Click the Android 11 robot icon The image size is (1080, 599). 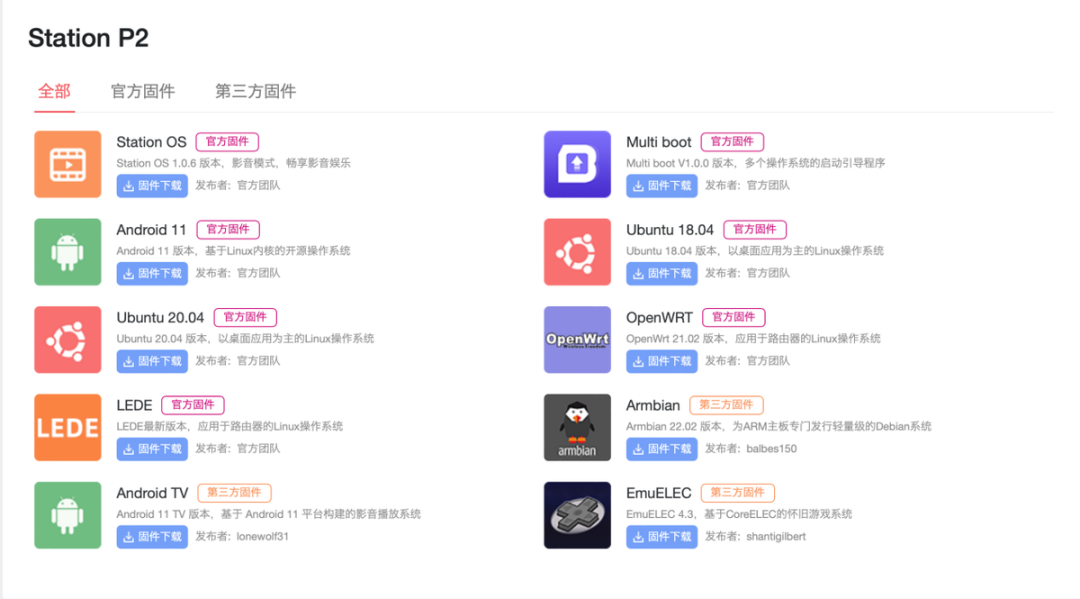click(67, 251)
